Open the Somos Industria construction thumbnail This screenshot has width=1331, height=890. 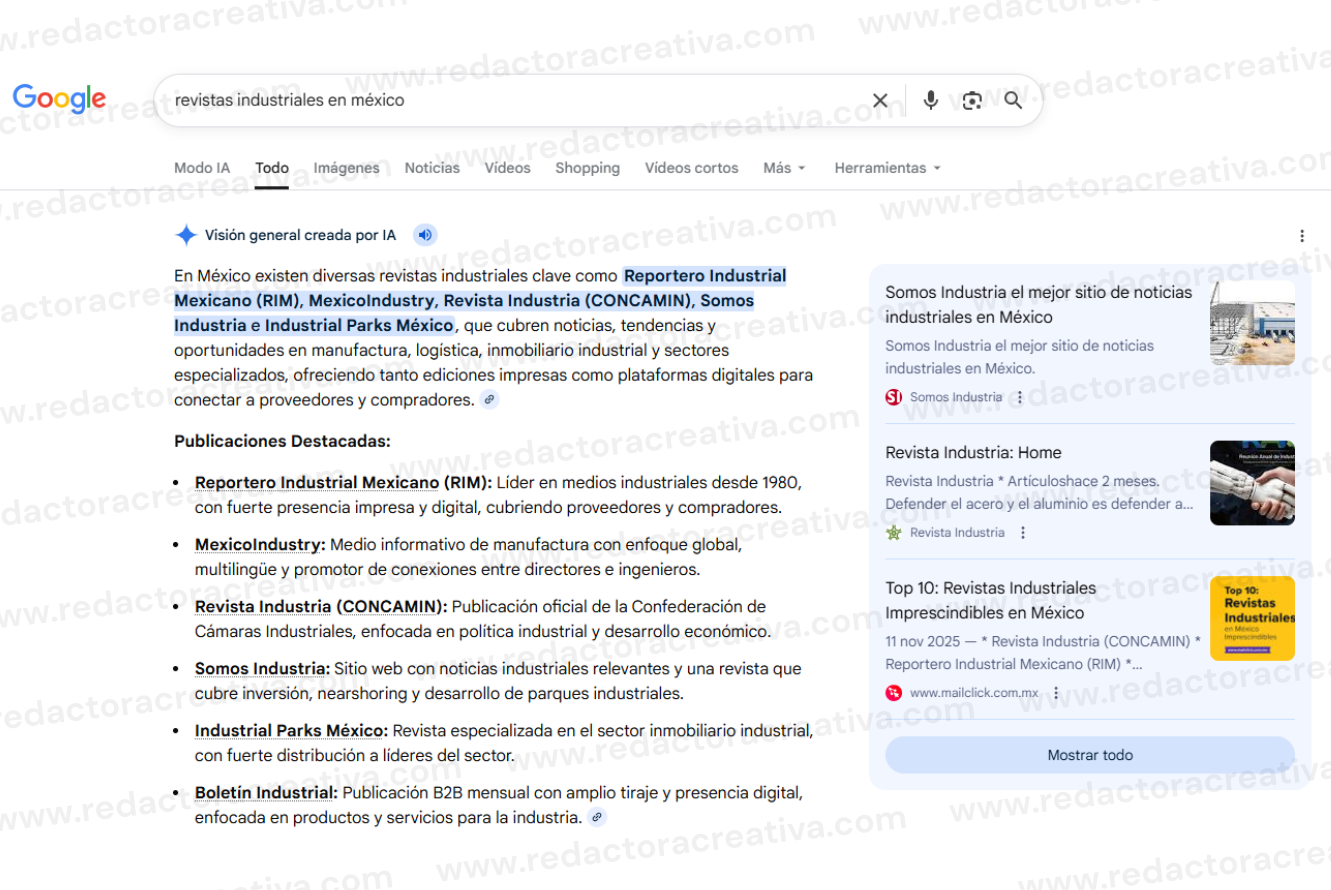(x=1252, y=323)
